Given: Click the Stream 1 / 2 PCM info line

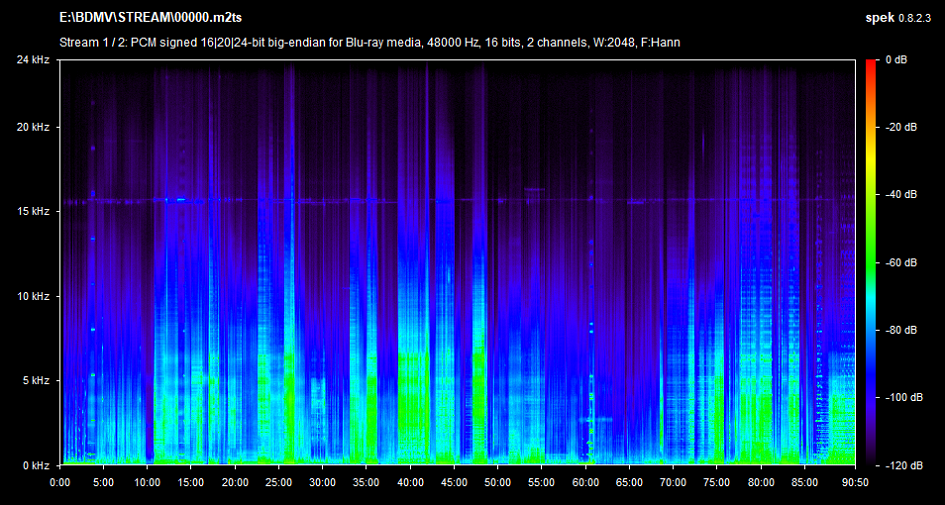Looking at the screenshot, I should click(370, 41).
